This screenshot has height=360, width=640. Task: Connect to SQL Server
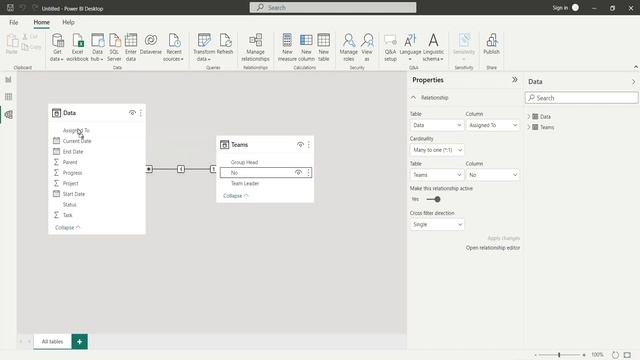point(114,47)
